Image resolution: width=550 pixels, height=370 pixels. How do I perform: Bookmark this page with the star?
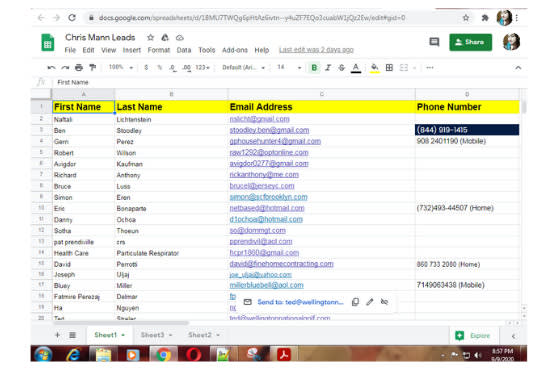click(466, 18)
